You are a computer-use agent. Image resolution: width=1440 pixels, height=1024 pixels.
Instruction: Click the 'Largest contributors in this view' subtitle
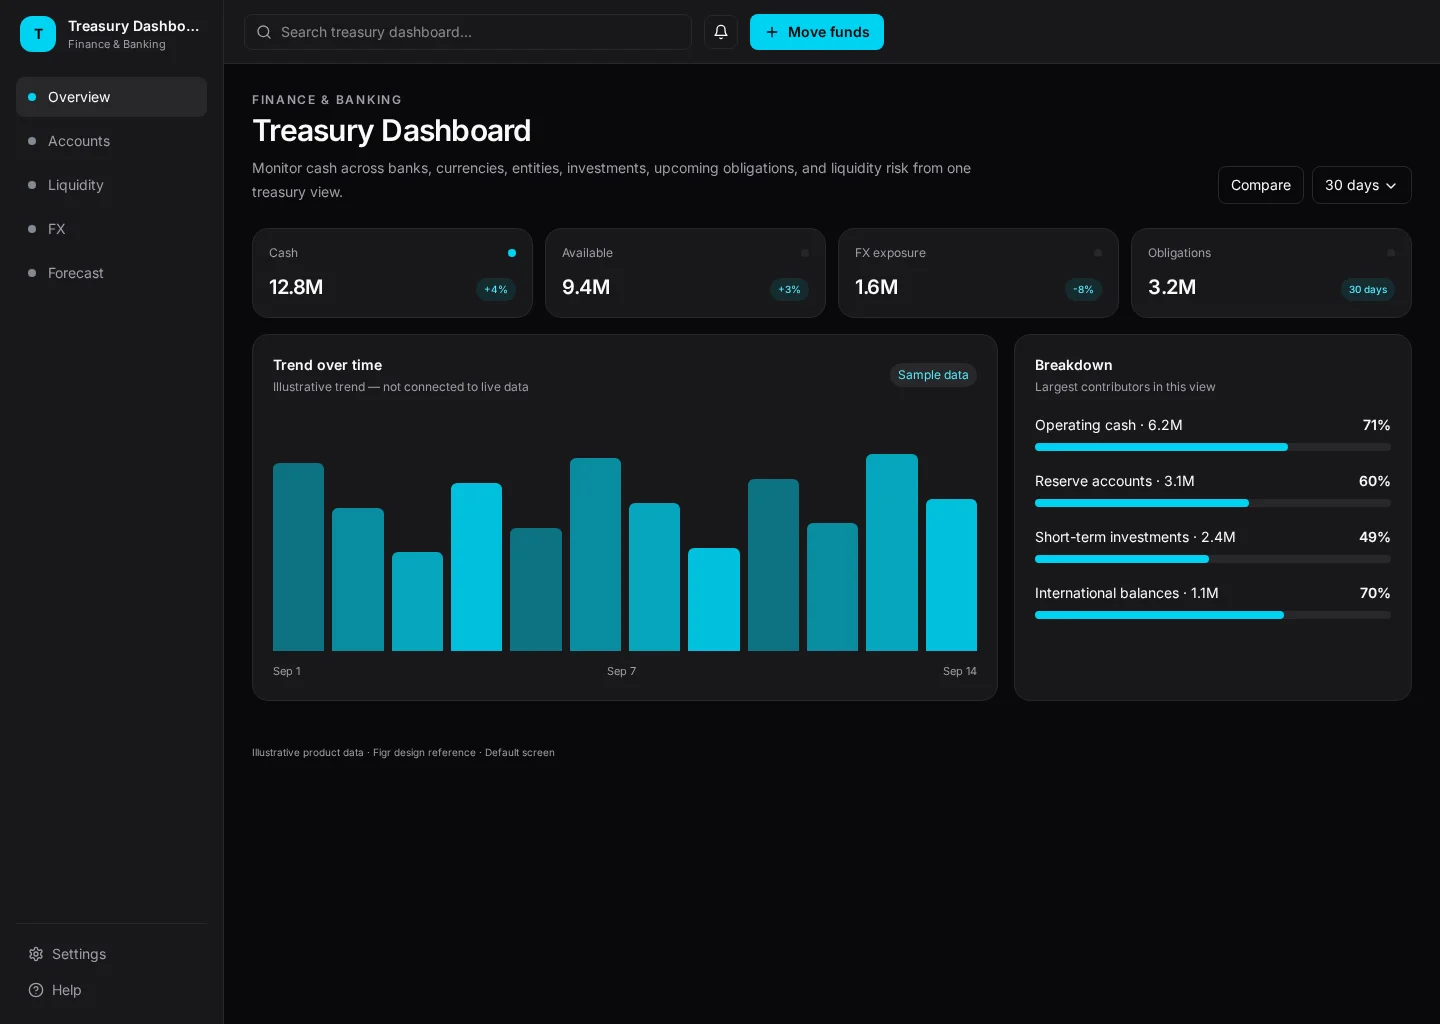click(x=1125, y=387)
